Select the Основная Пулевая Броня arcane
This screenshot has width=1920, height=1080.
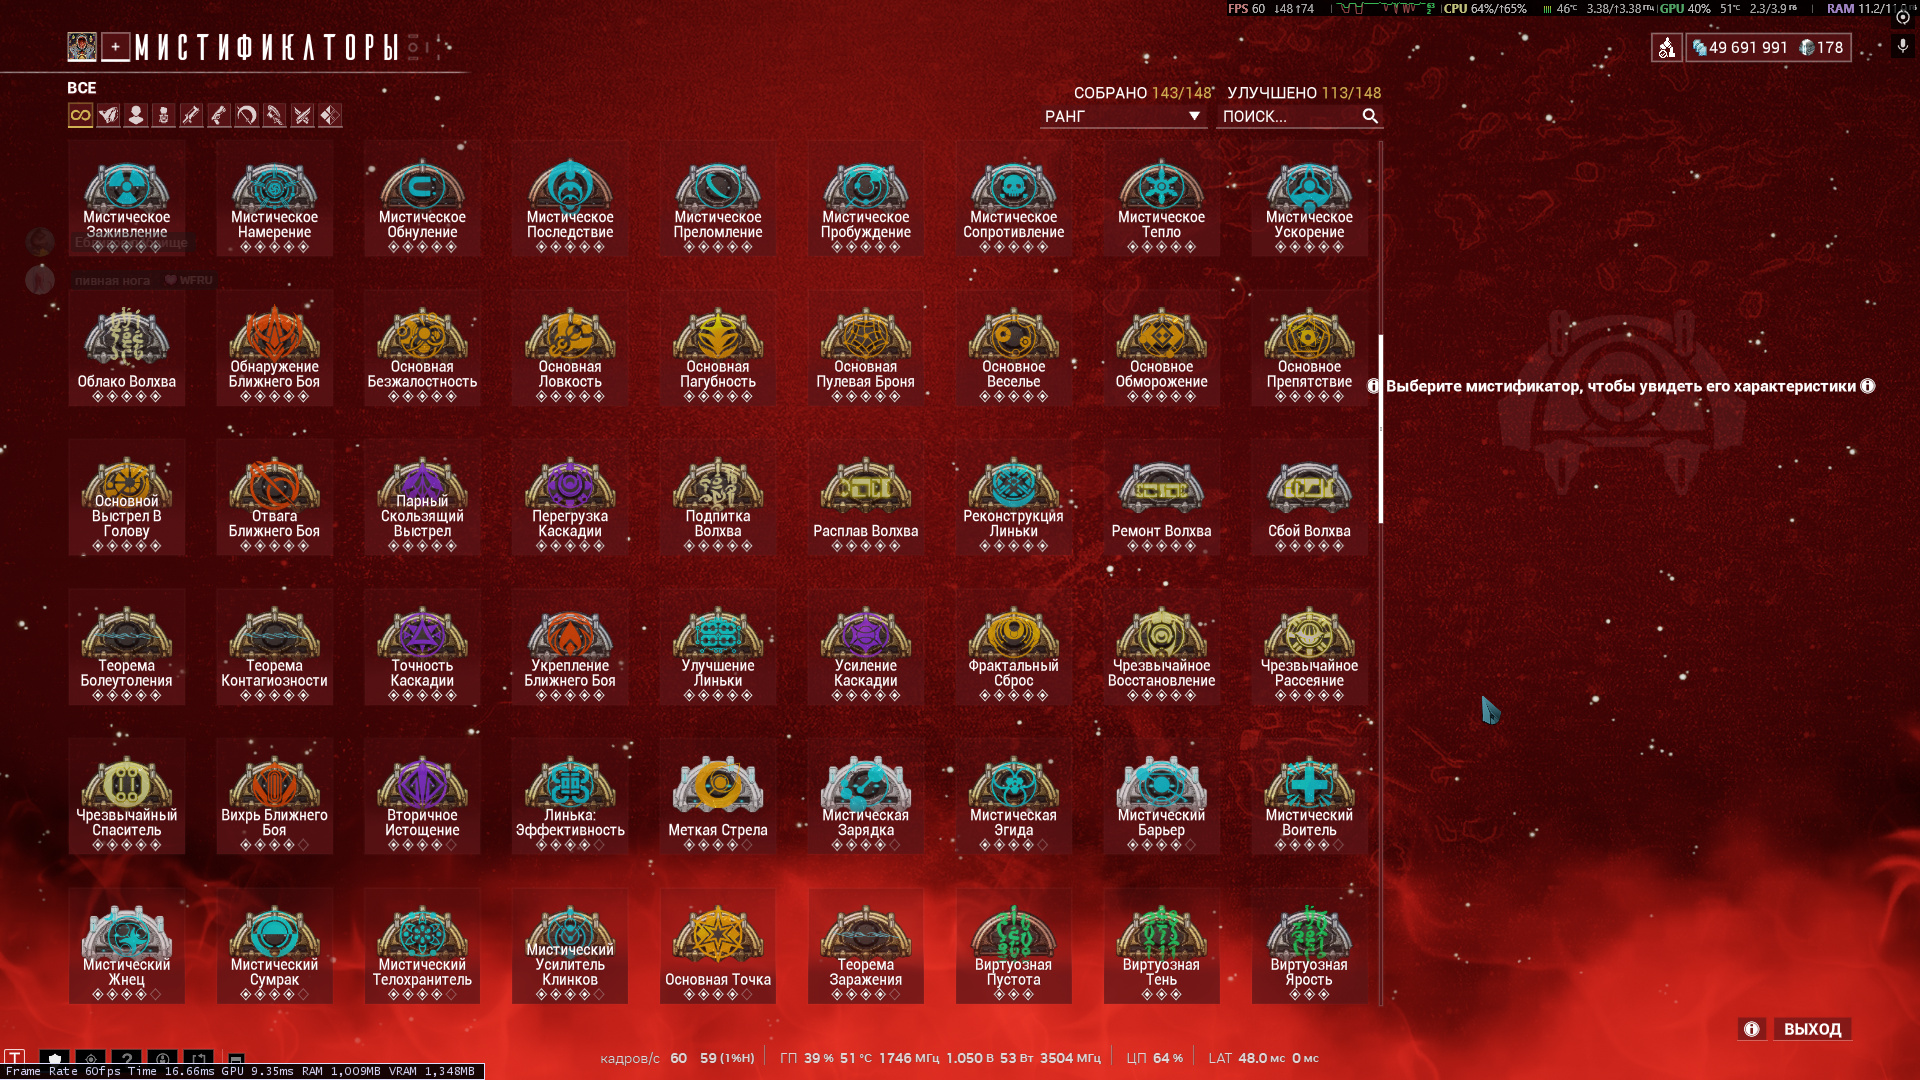point(866,348)
